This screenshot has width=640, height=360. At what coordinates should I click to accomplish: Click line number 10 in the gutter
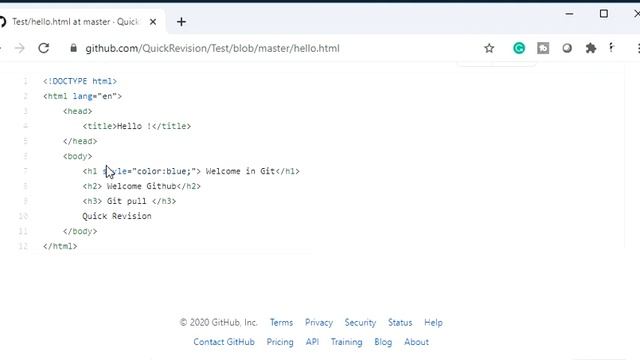[23, 216]
